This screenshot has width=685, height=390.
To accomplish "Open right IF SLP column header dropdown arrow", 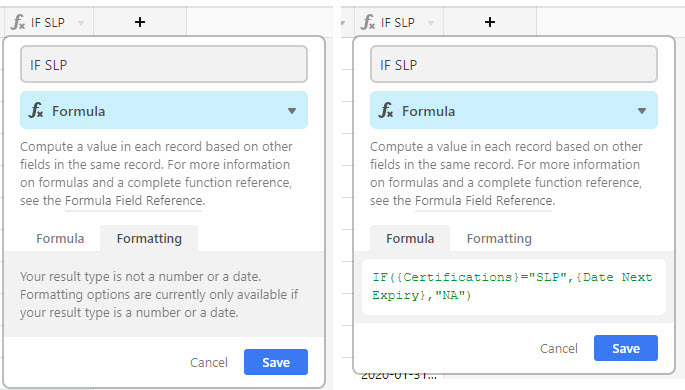I will pos(431,23).
